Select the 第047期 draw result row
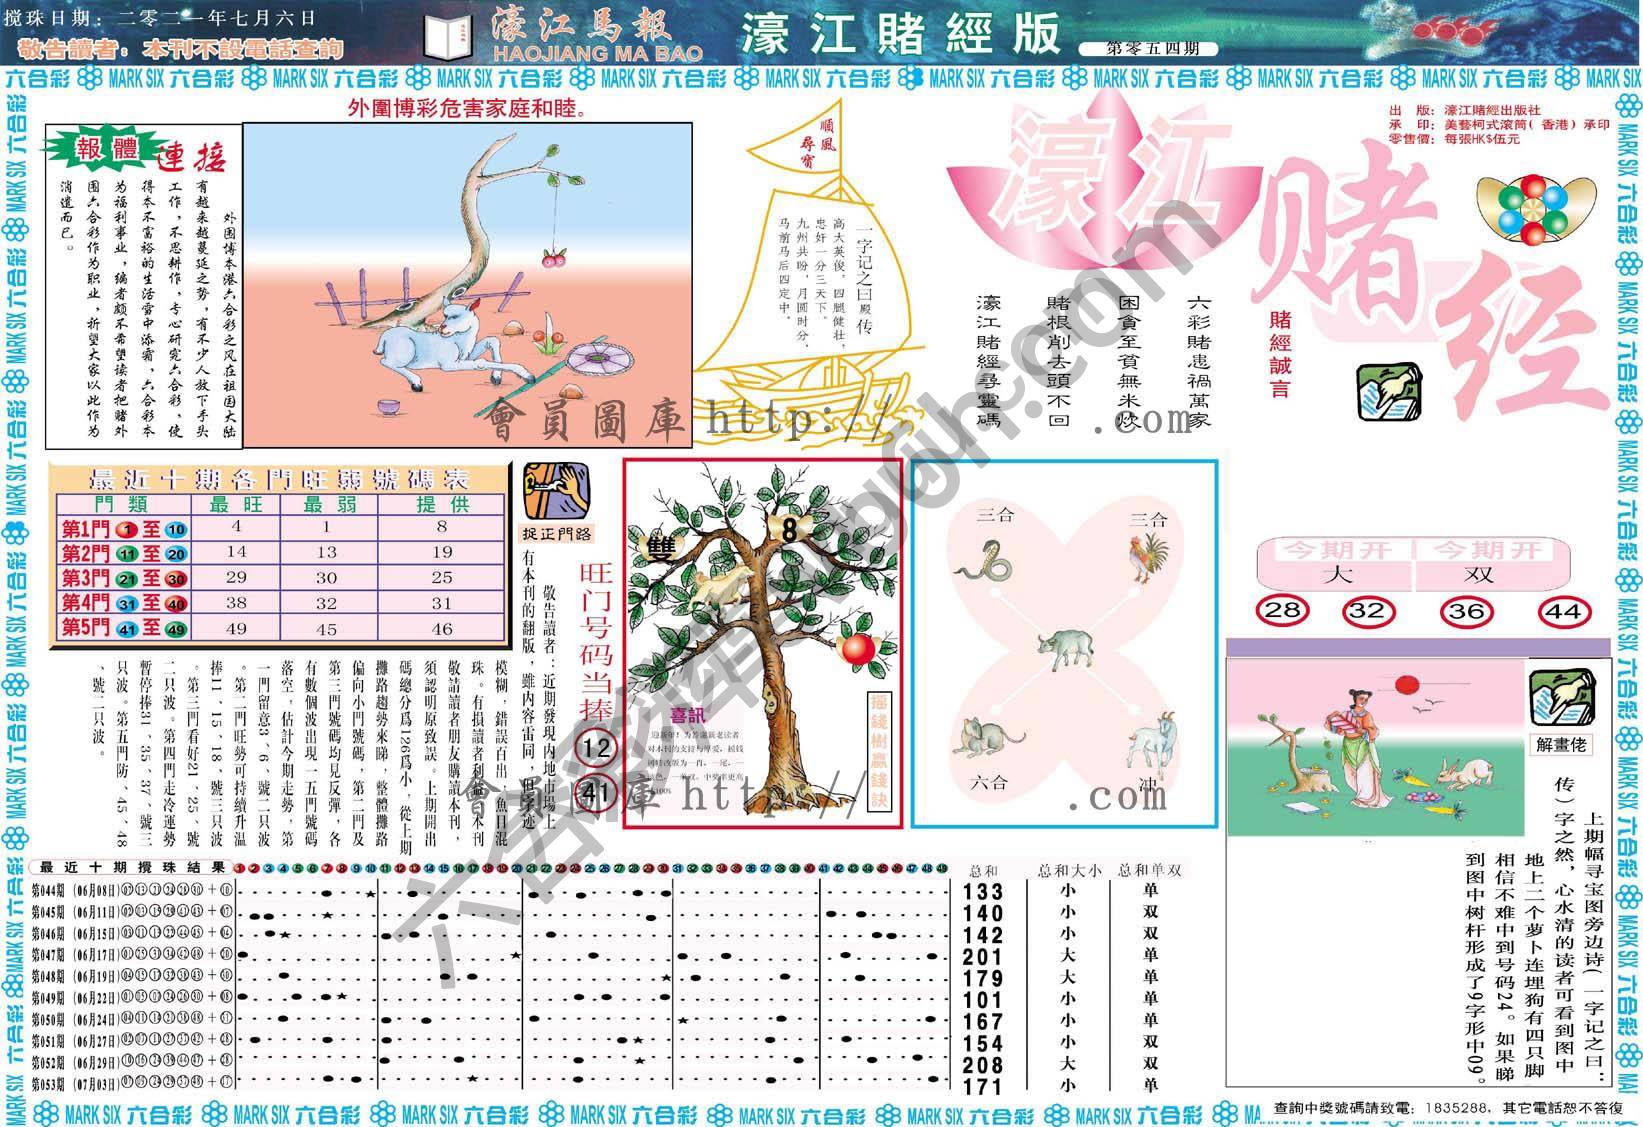 tap(491, 955)
